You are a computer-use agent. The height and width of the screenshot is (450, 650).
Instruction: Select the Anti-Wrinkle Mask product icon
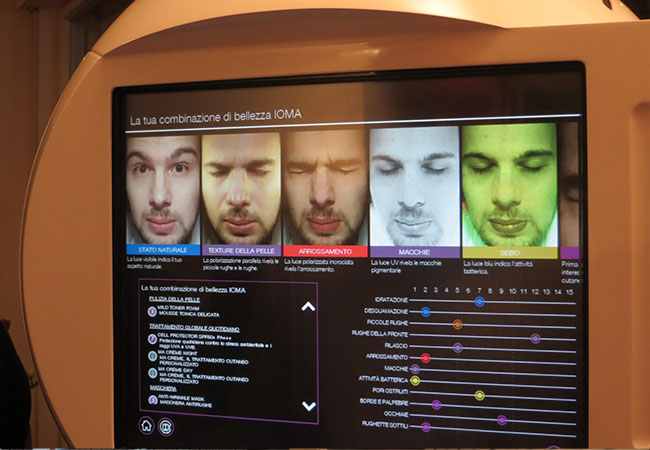152,399
